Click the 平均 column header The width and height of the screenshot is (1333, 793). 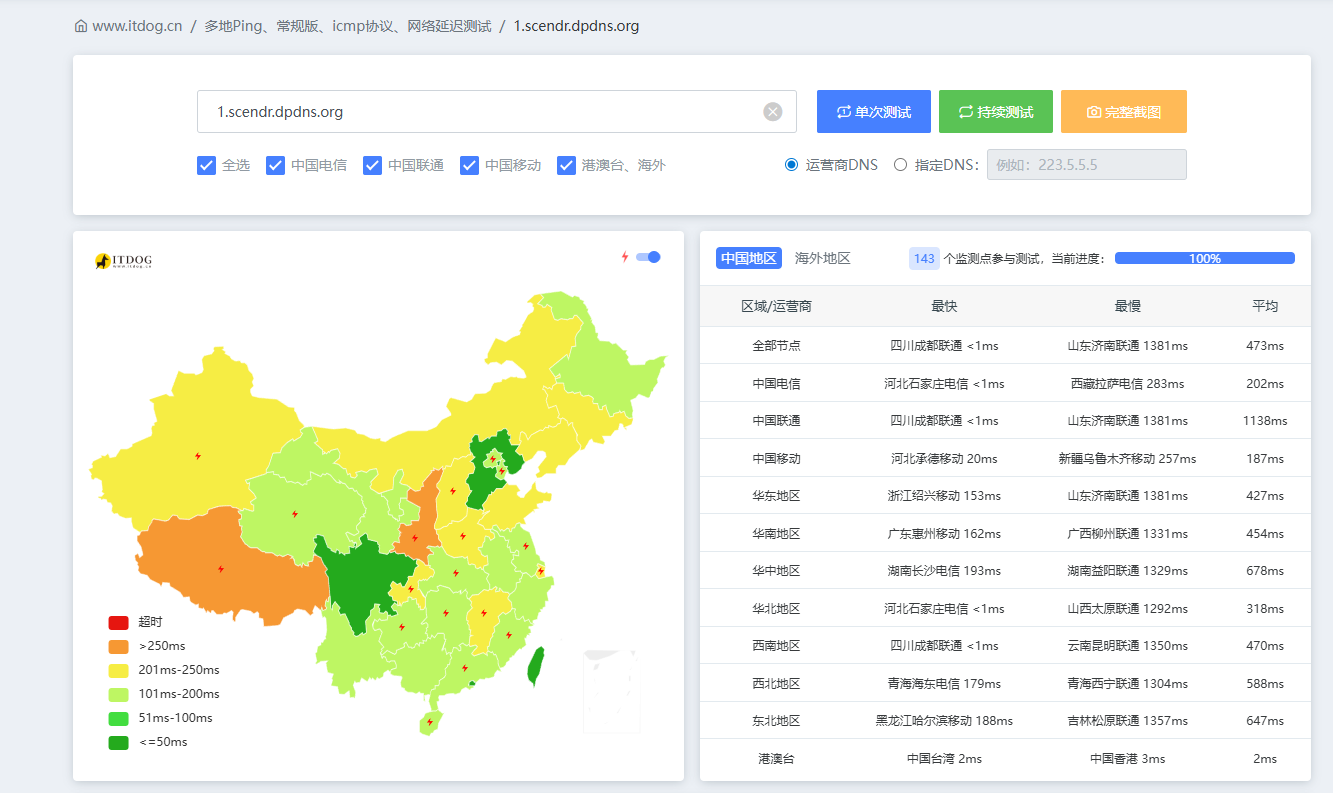tap(1265, 306)
